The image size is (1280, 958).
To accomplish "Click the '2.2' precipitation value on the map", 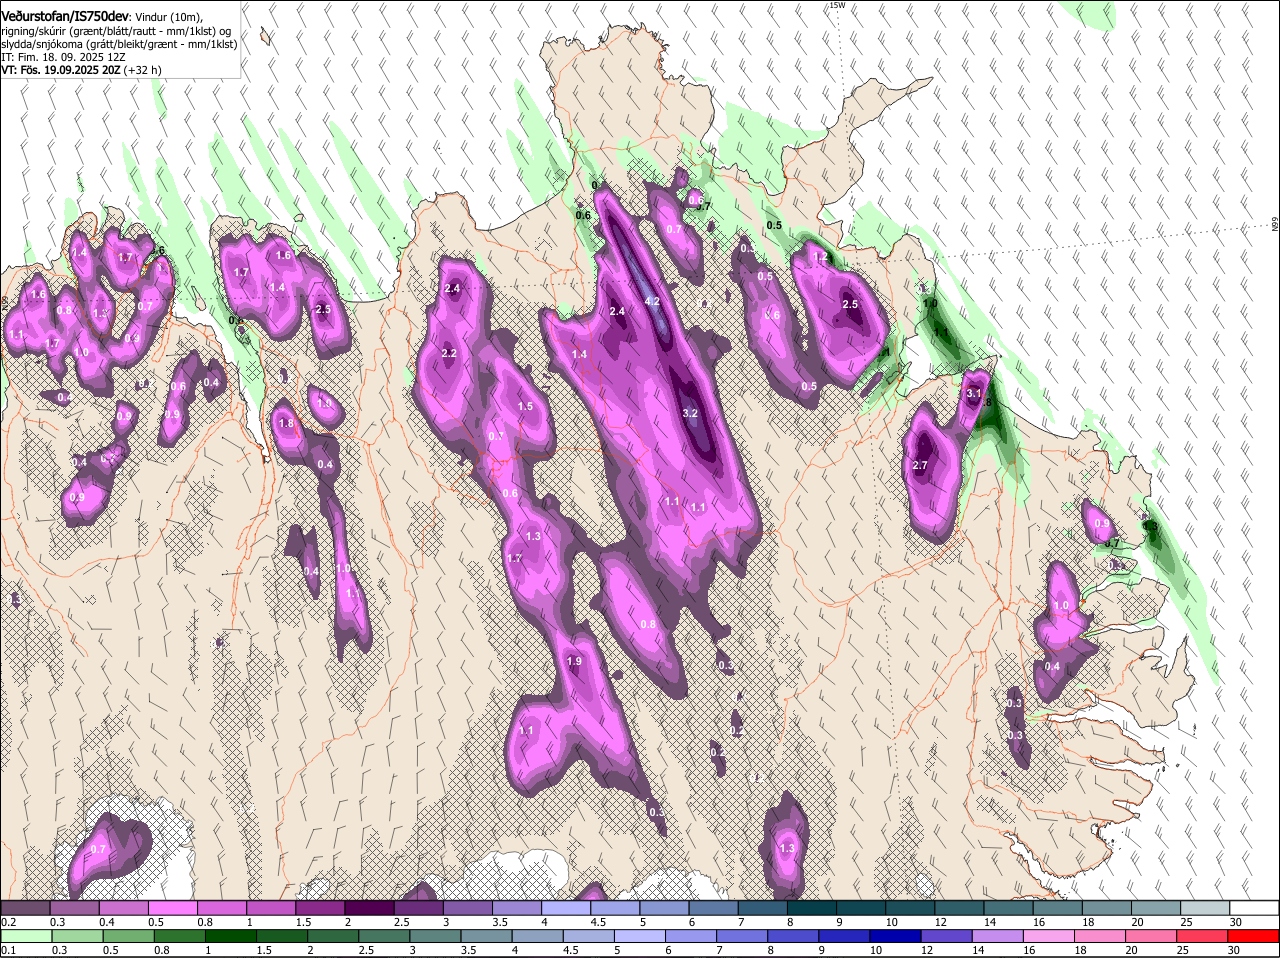I will pos(449,353).
